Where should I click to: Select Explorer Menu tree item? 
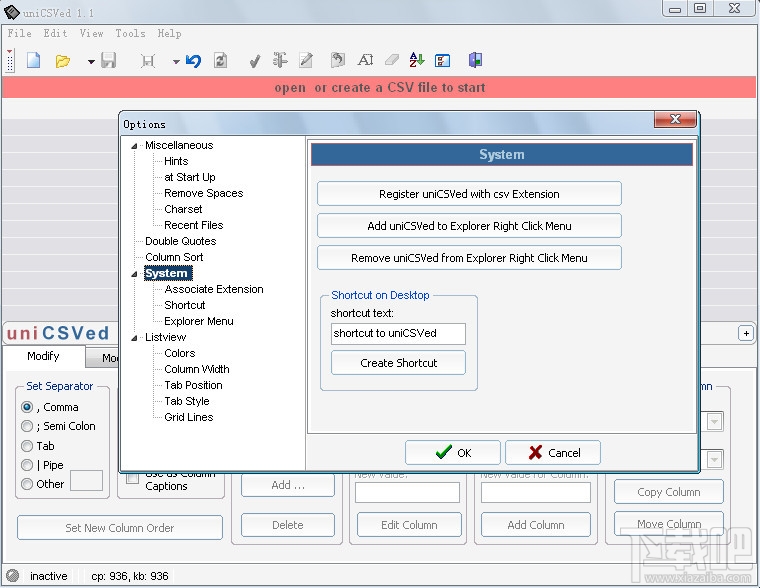(199, 321)
